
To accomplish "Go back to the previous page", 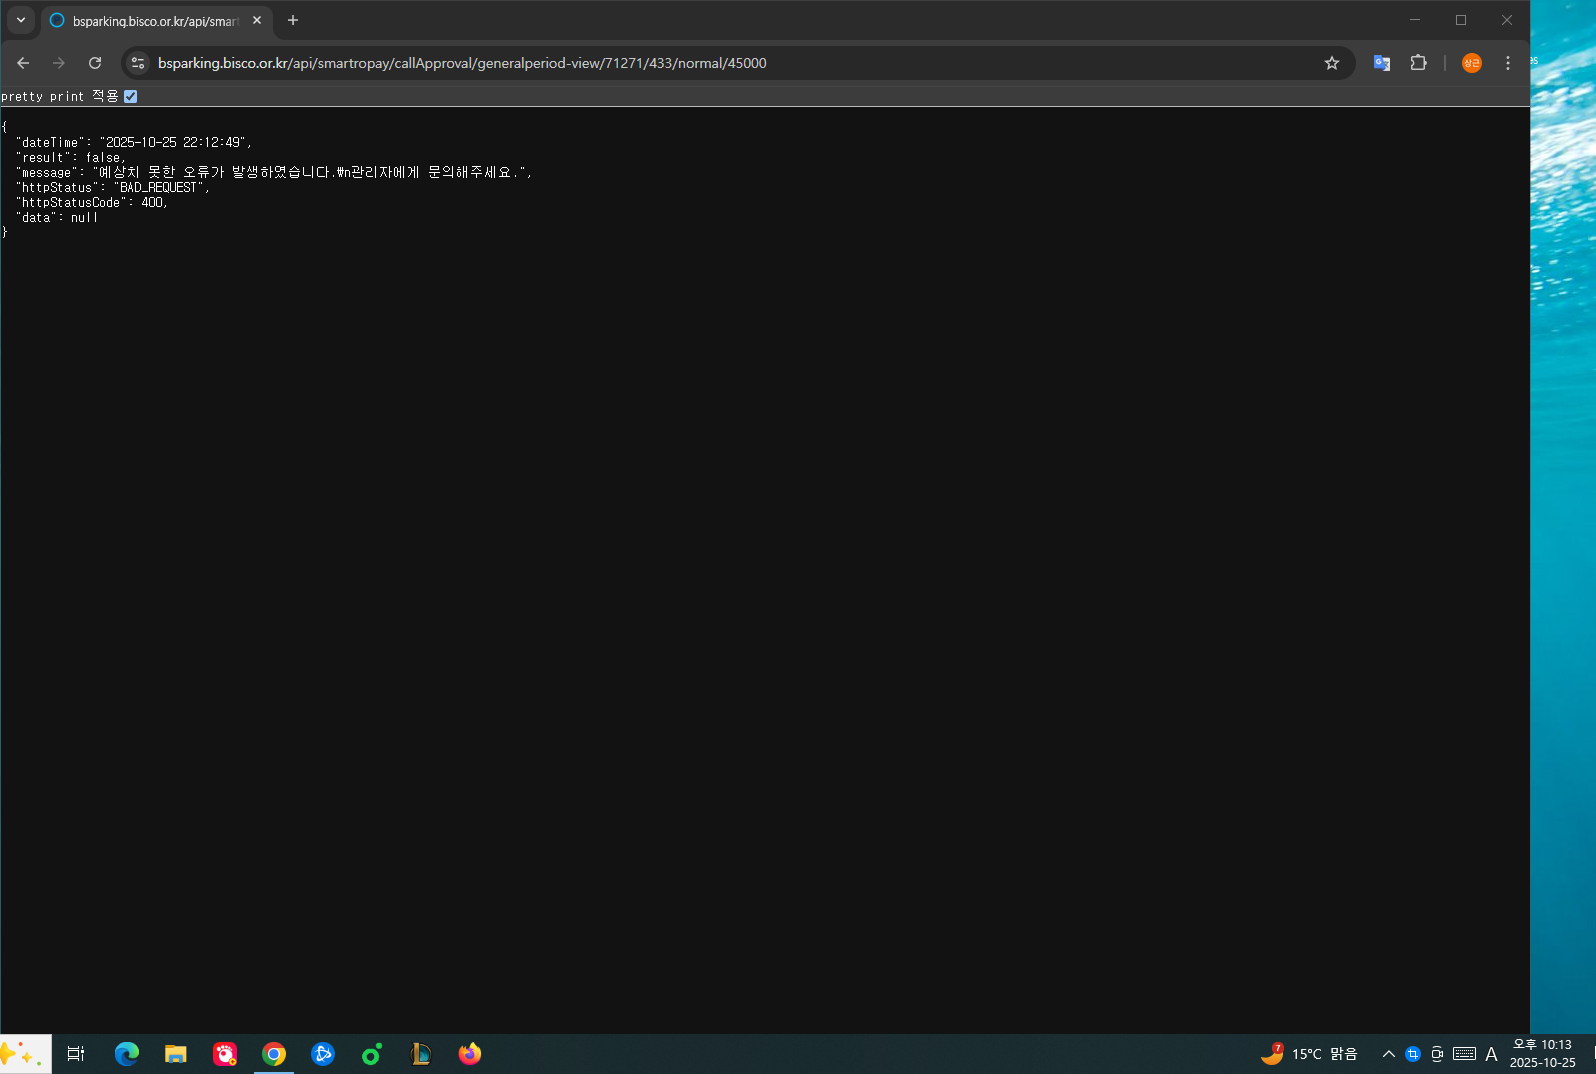I will (23, 63).
